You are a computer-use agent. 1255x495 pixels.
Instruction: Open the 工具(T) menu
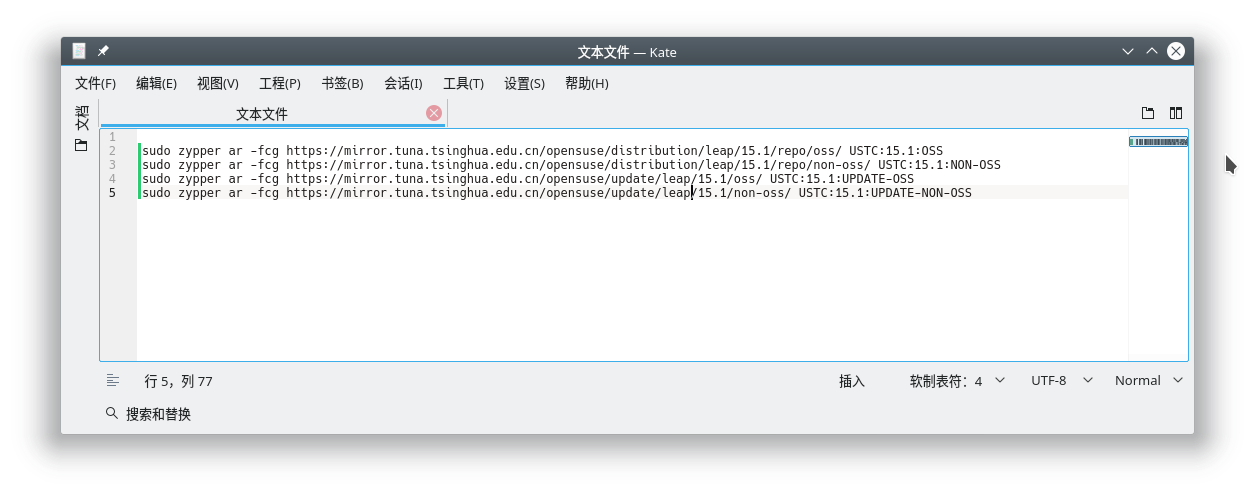point(464,83)
